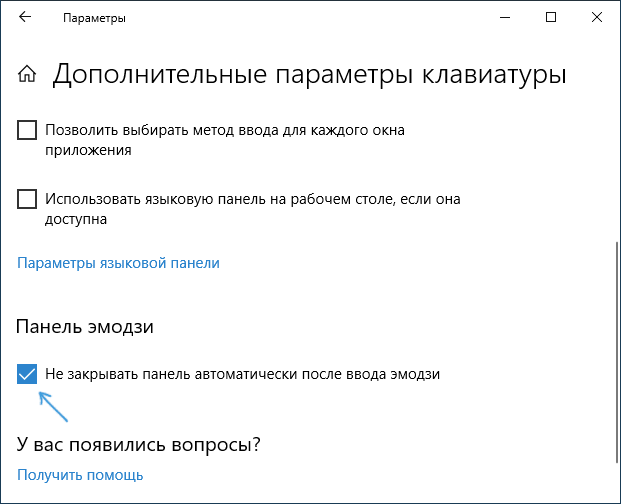Viewport: 621px width, 504px height.
Task: Select the Дополнительные параметры клавиатуры title
Action: click(310, 74)
